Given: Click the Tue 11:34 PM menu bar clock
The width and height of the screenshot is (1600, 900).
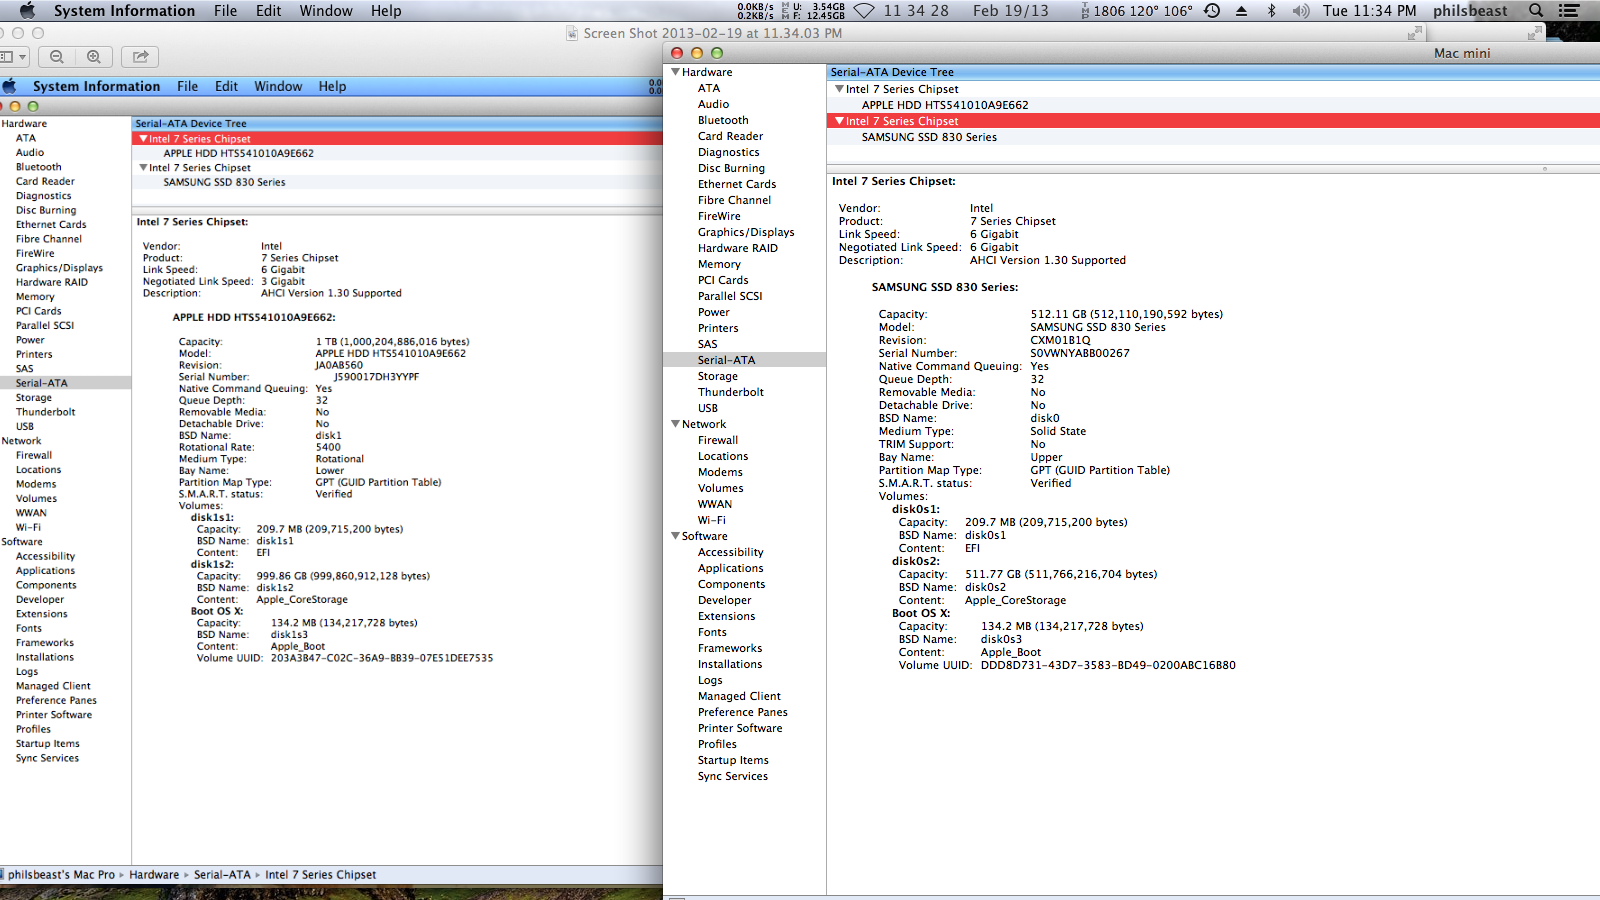Looking at the screenshot, I should pyautogui.click(x=1369, y=11).
